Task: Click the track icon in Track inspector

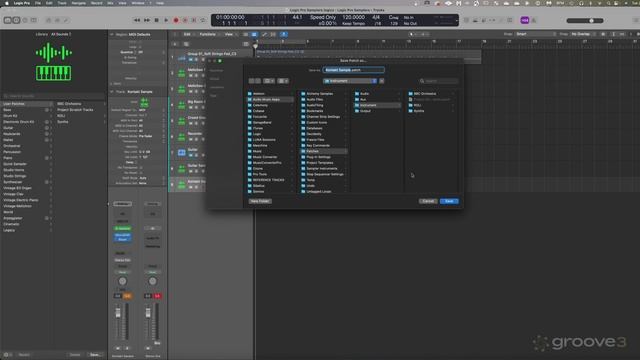Action: point(144,102)
